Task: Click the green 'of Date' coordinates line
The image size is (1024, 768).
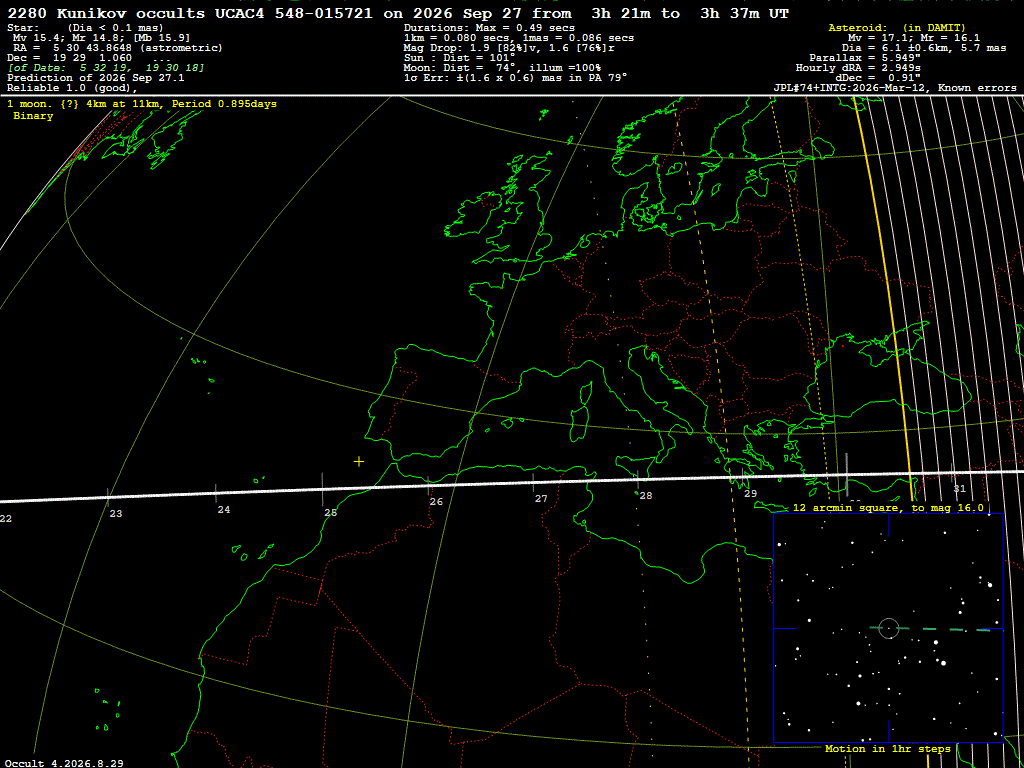Action: 106,68
